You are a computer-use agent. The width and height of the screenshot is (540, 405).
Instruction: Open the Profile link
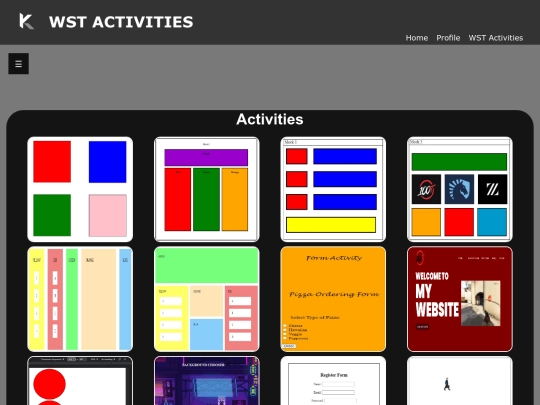(448, 38)
